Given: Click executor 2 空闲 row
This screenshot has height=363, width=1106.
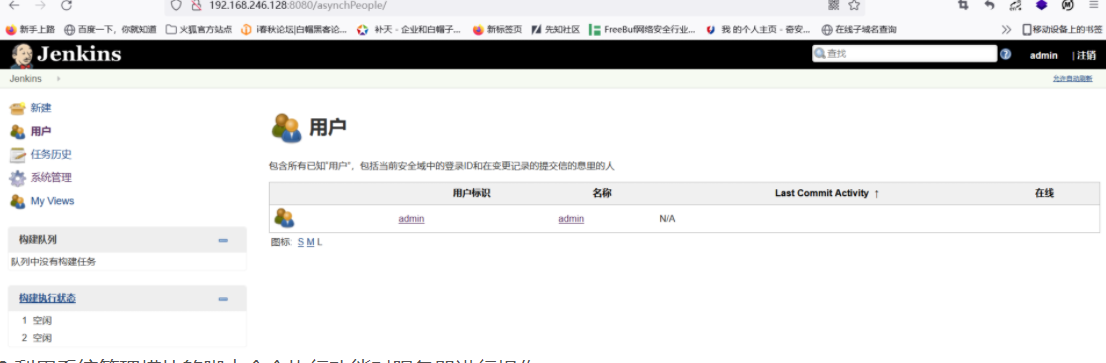Looking at the screenshot, I should click(37, 338).
